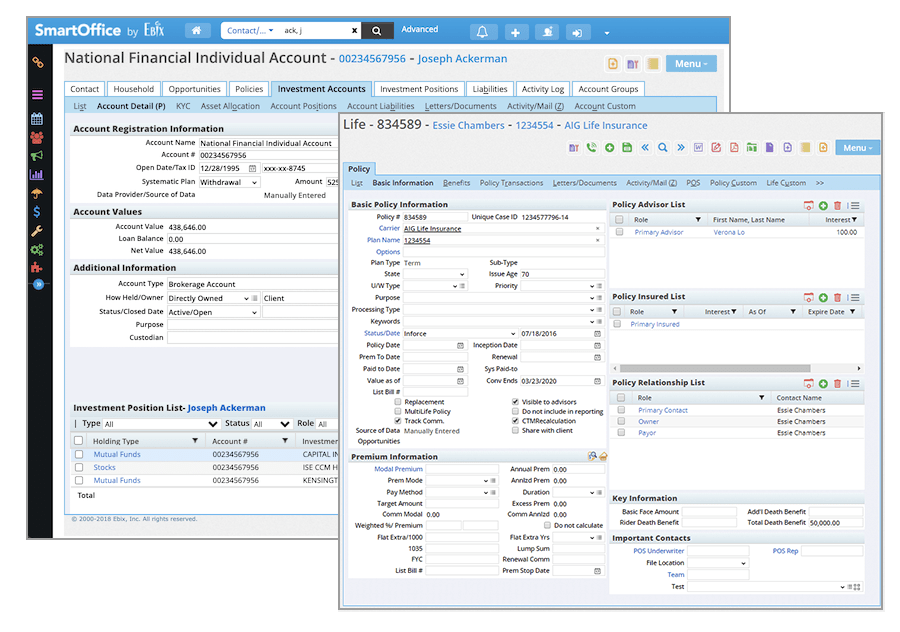Open the Joseph Ackerman link in the title
900x632 pixels.
[x=462, y=59]
